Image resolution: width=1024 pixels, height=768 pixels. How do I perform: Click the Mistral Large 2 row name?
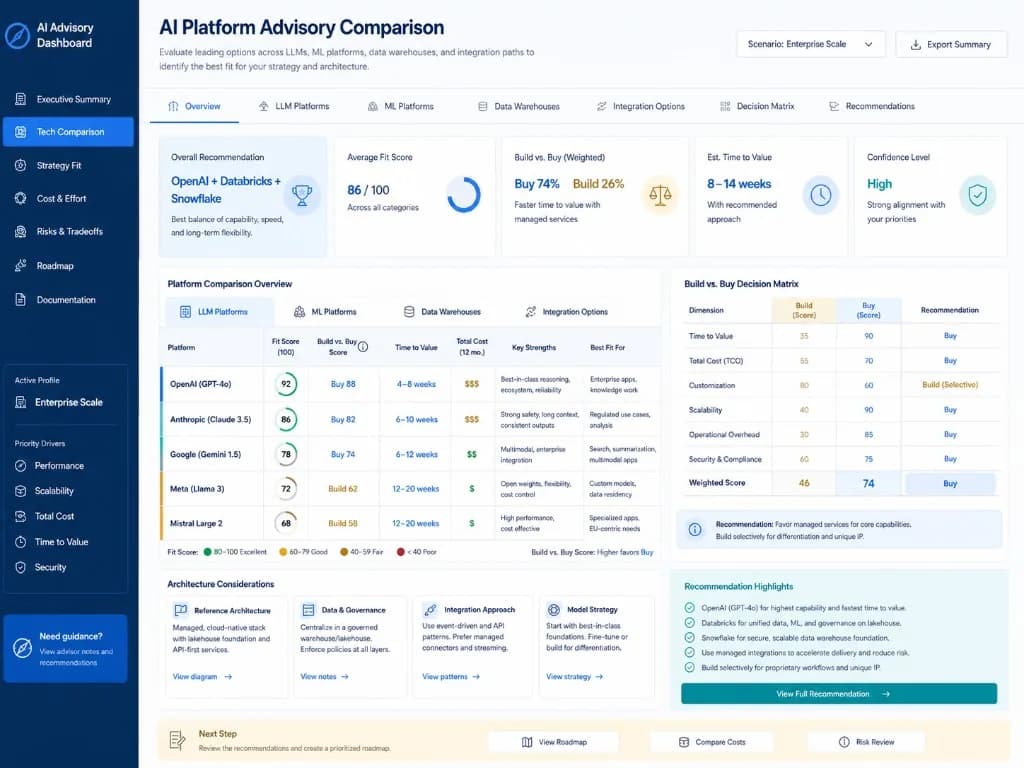click(197, 523)
